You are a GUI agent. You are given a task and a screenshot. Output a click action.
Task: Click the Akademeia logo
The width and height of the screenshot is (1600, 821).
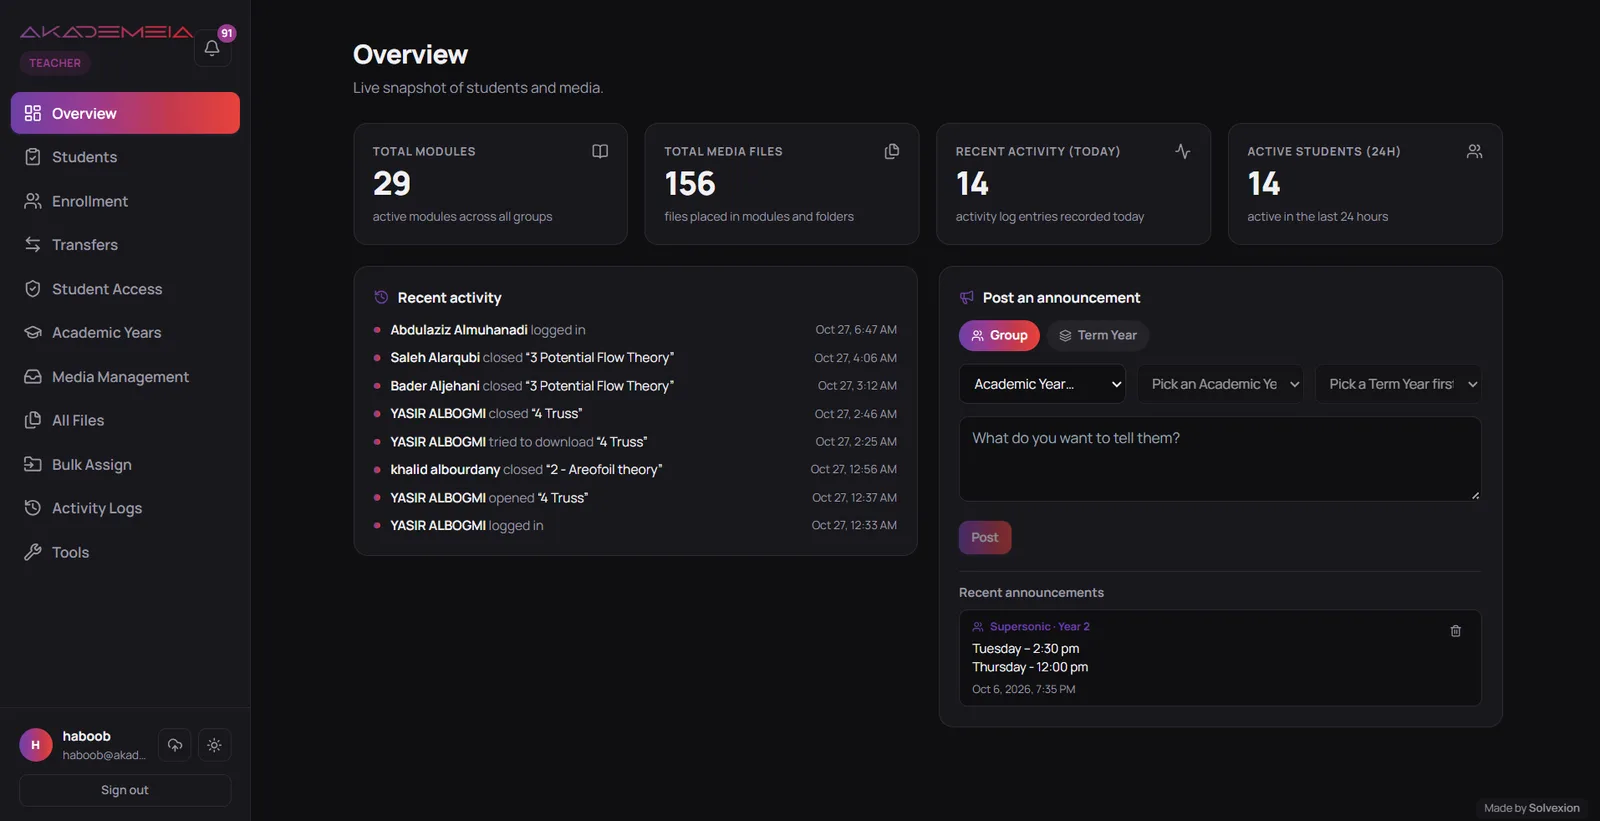[106, 32]
